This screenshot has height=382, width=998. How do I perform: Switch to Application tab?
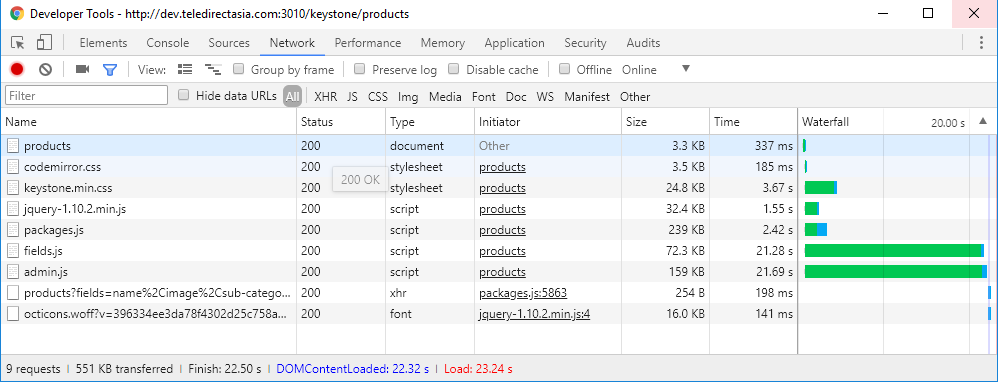point(514,43)
